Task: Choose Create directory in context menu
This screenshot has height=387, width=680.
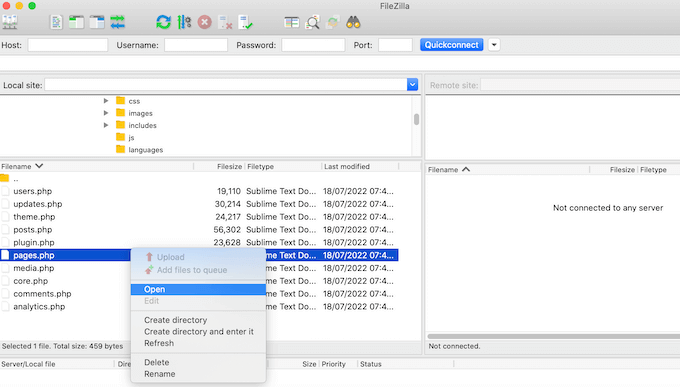Action: [198, 320]
